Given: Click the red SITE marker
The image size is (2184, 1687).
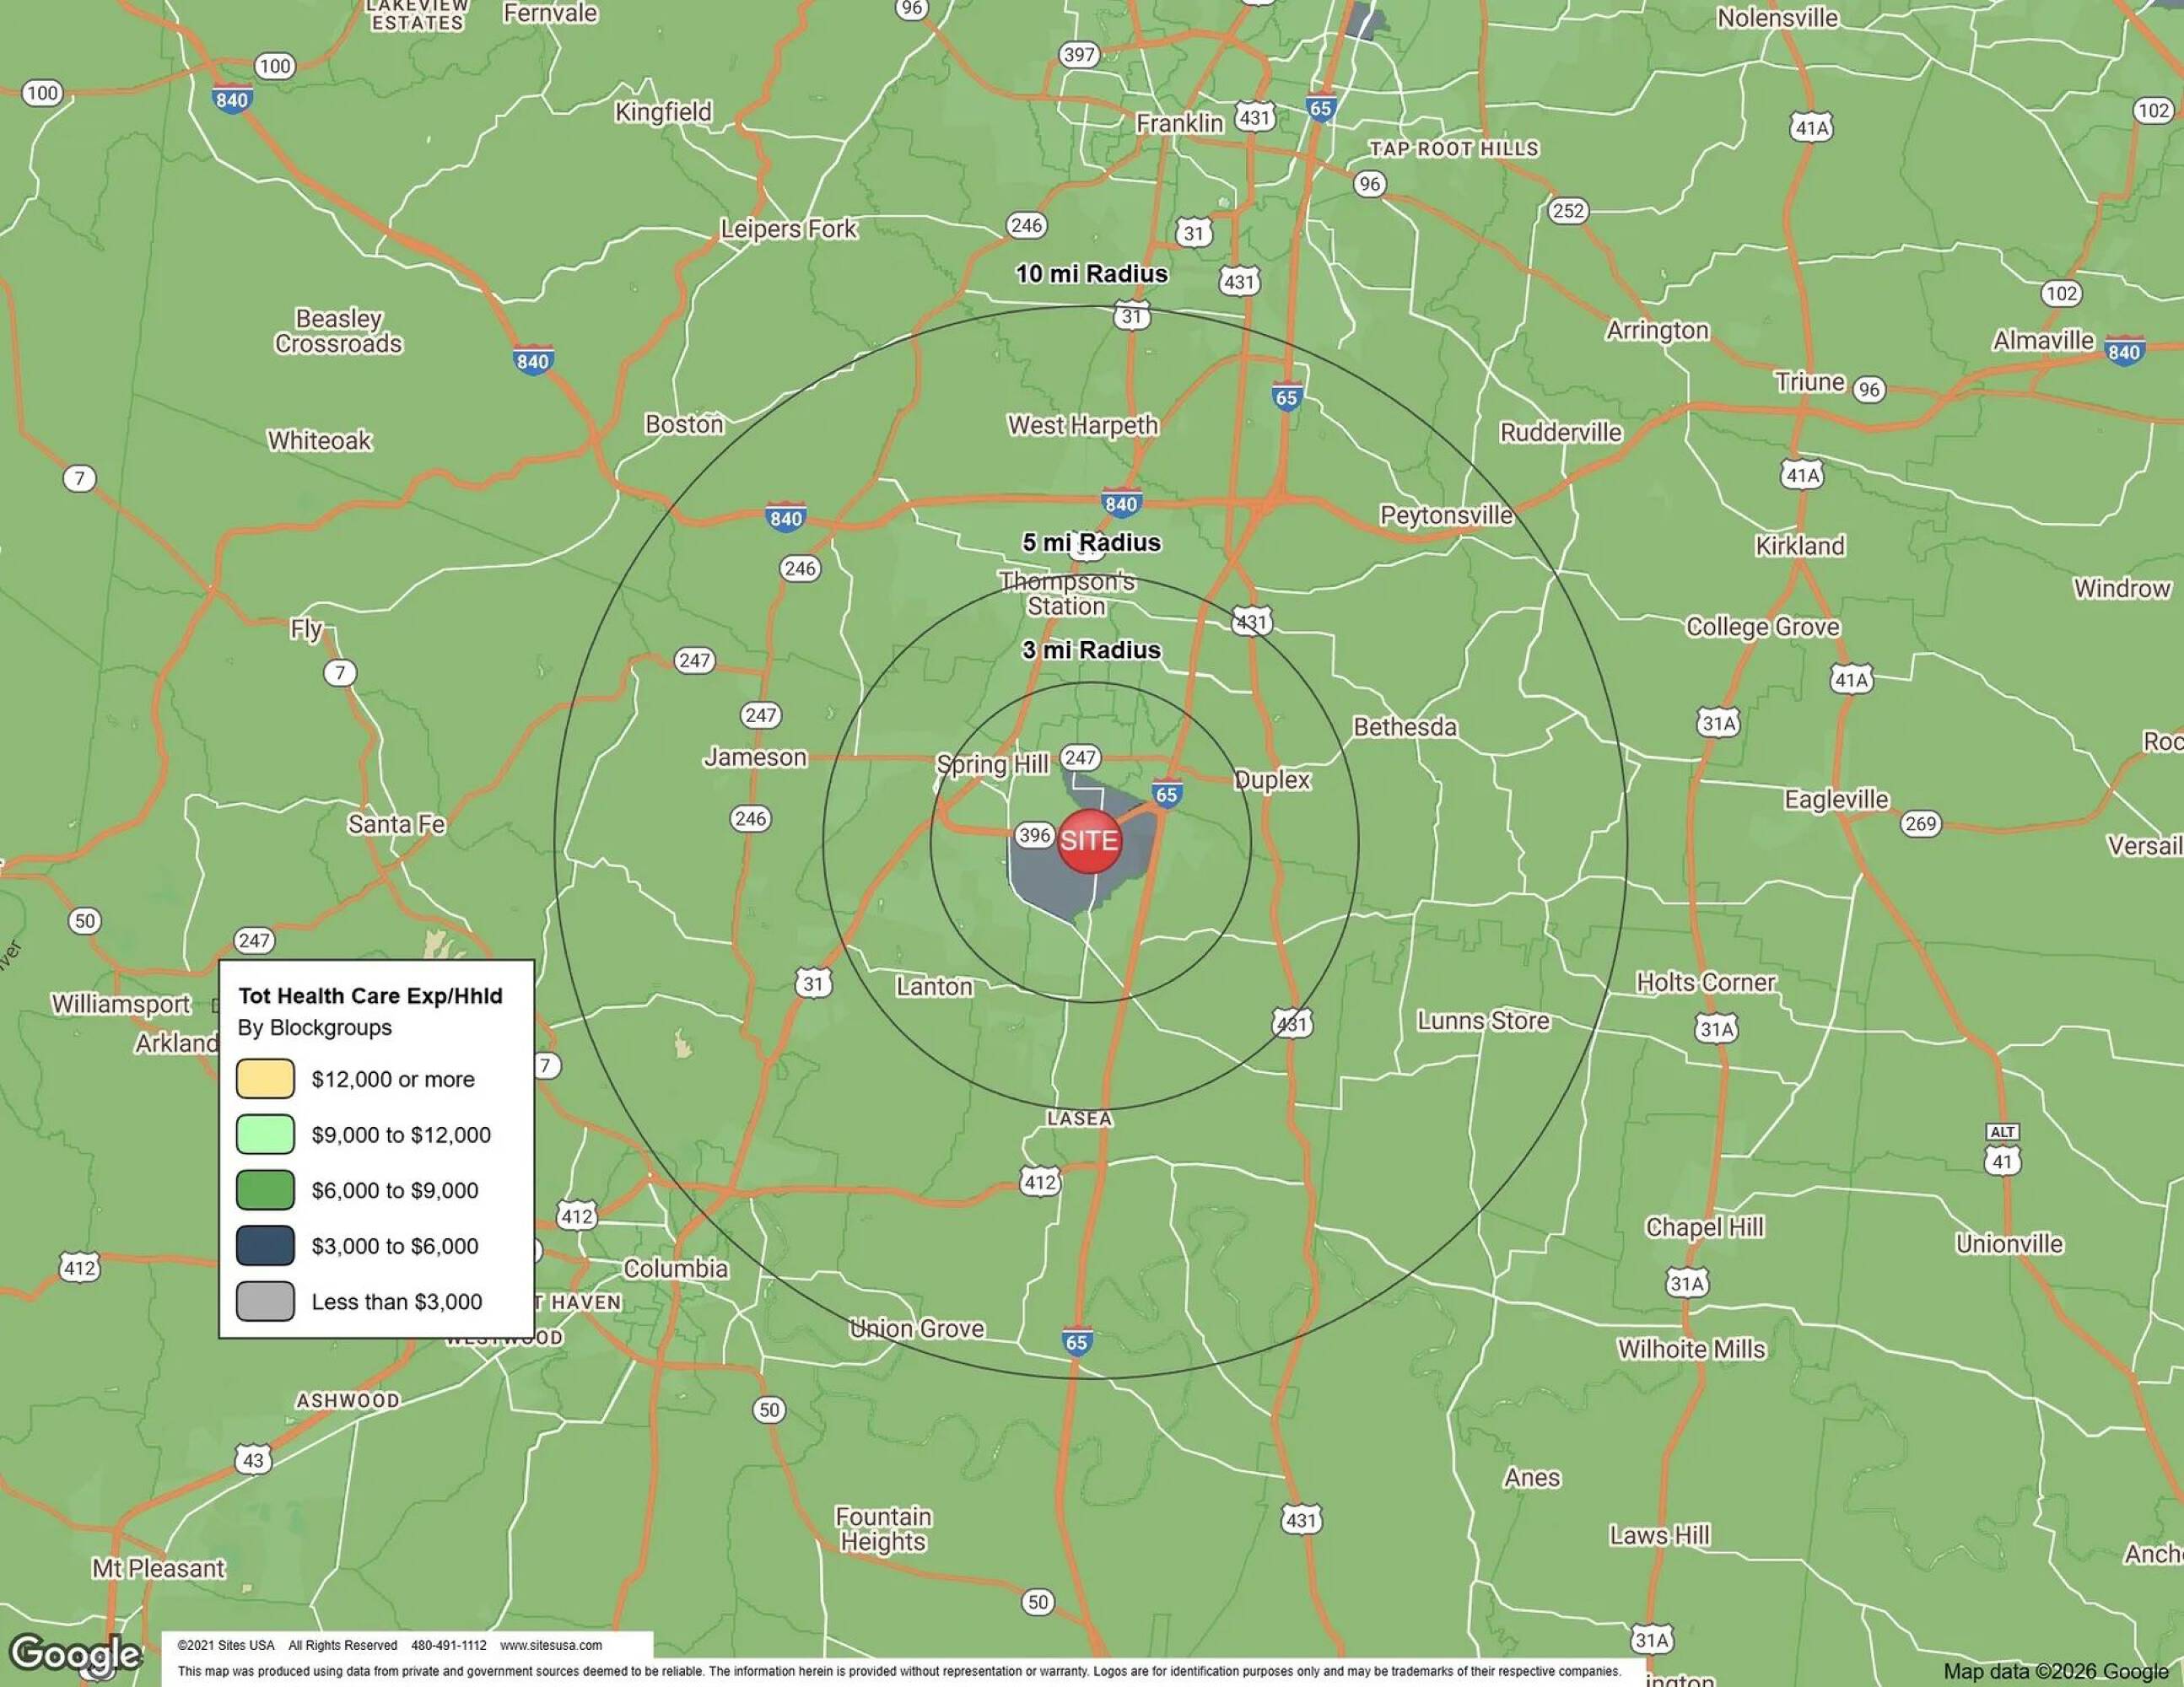Looking at the screenshot, I should [x=1089, y=841].
